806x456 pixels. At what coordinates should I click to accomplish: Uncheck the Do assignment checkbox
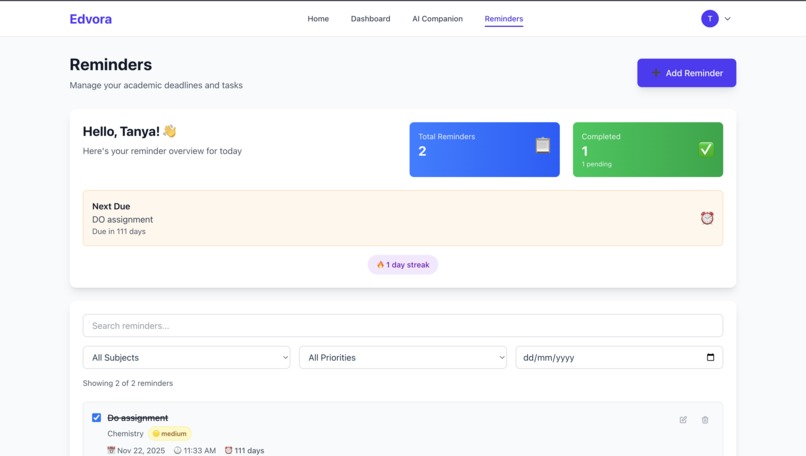[x=96, y=417]
